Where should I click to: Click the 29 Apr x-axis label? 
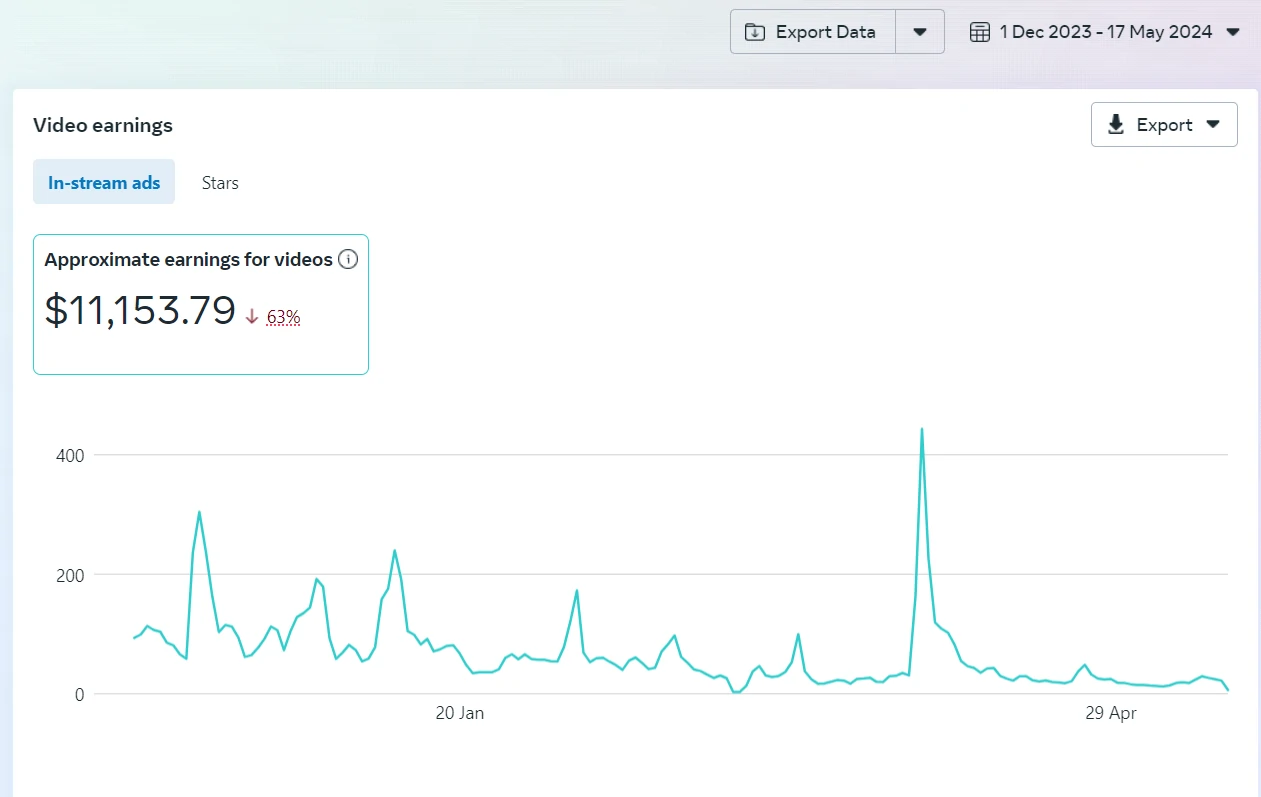(1111, 713)
